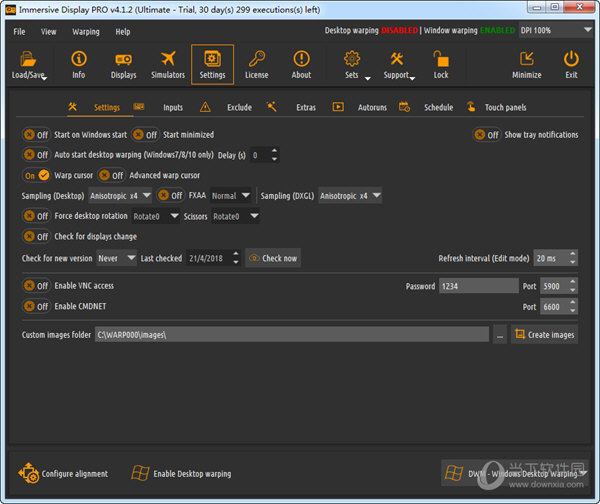Open the Sampling (DXGL) dropdown
Viewport: 600px width, 504px height.
coord(350,196)
